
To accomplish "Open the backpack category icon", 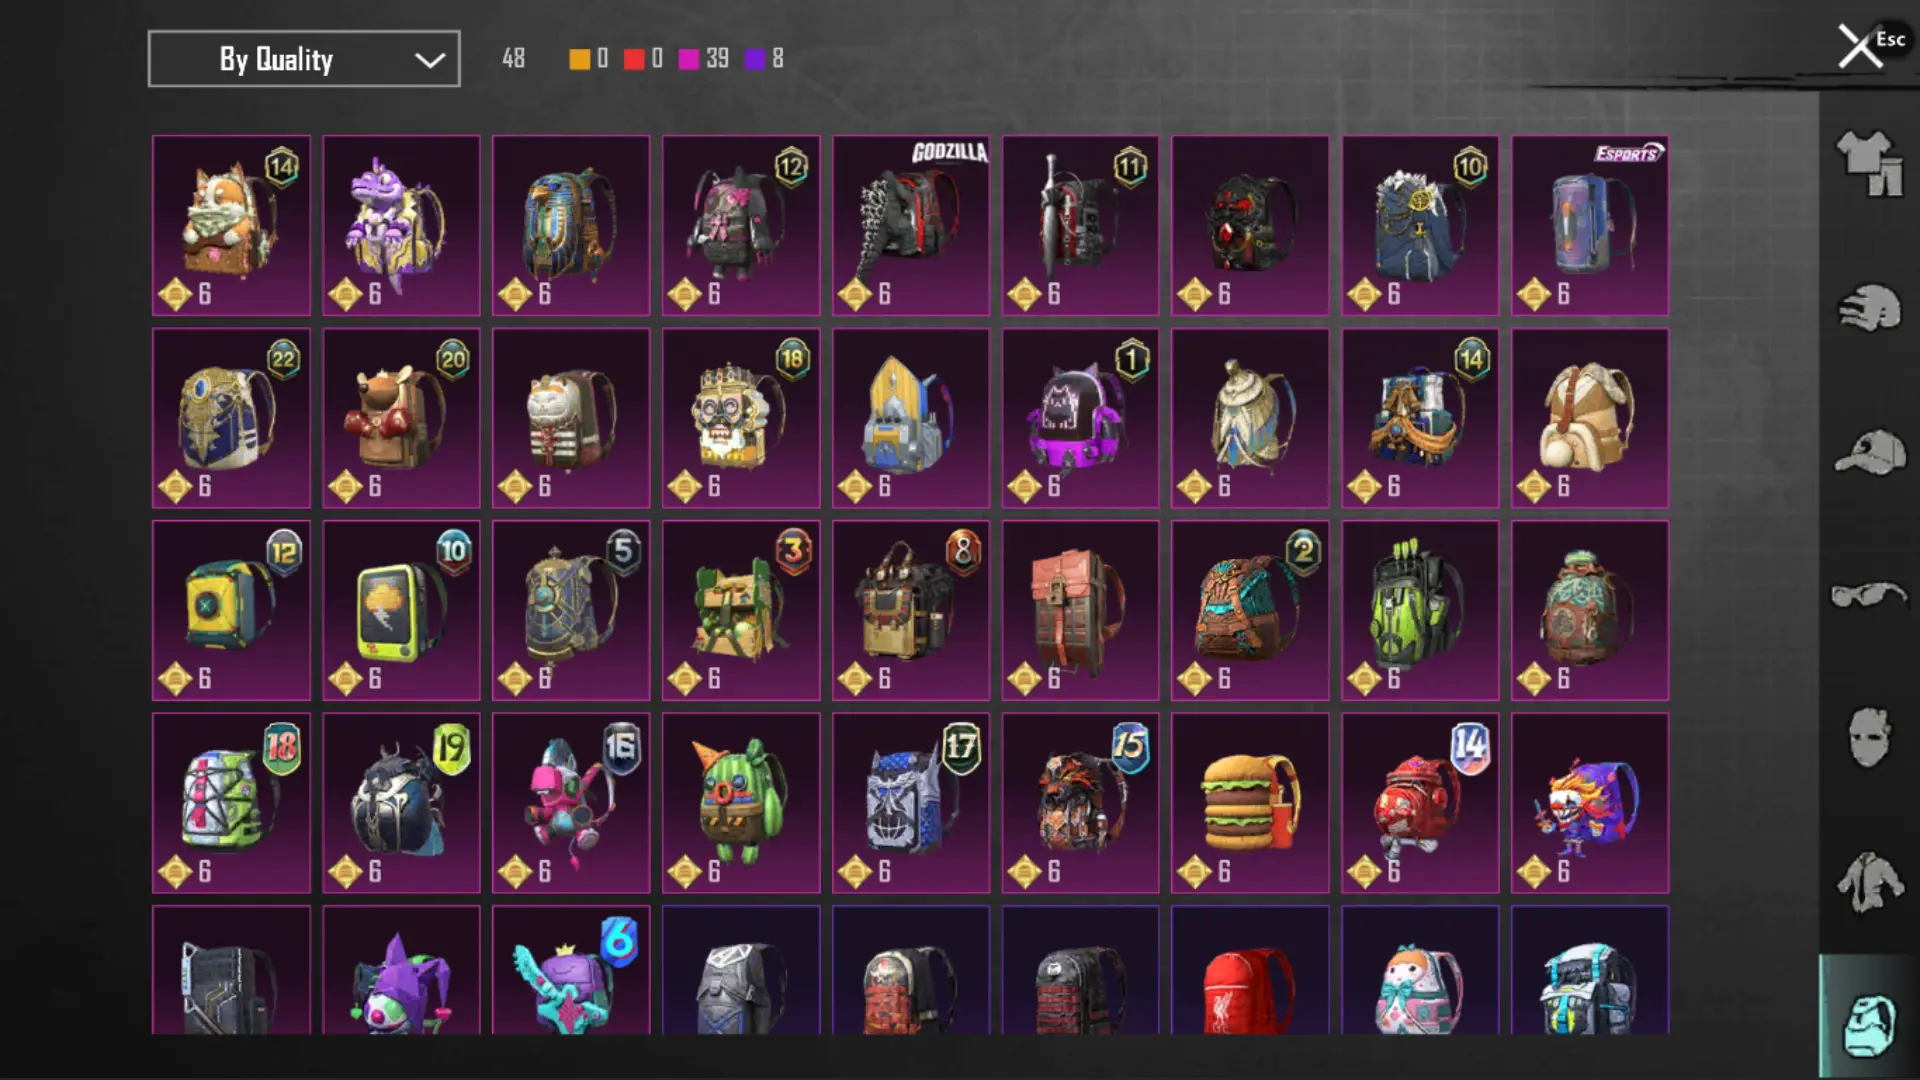I will tap(1869, 1023).
